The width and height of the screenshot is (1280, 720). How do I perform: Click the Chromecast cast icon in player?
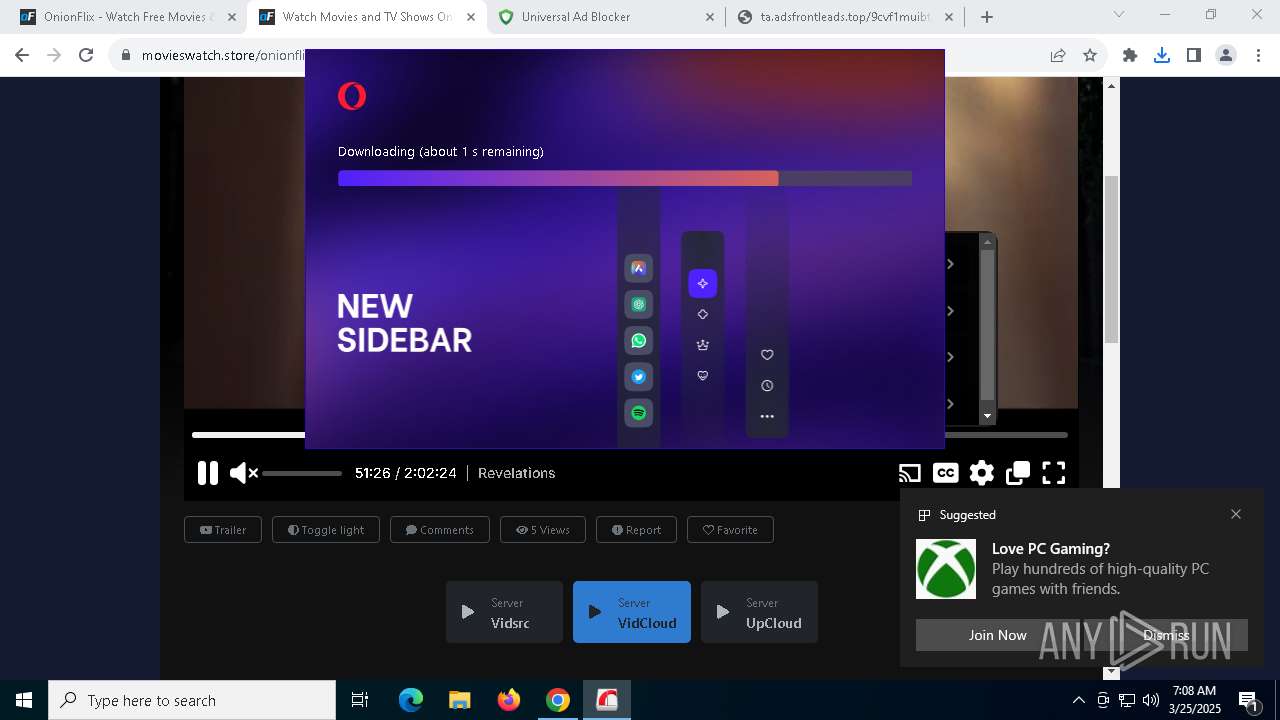(909, 473)
